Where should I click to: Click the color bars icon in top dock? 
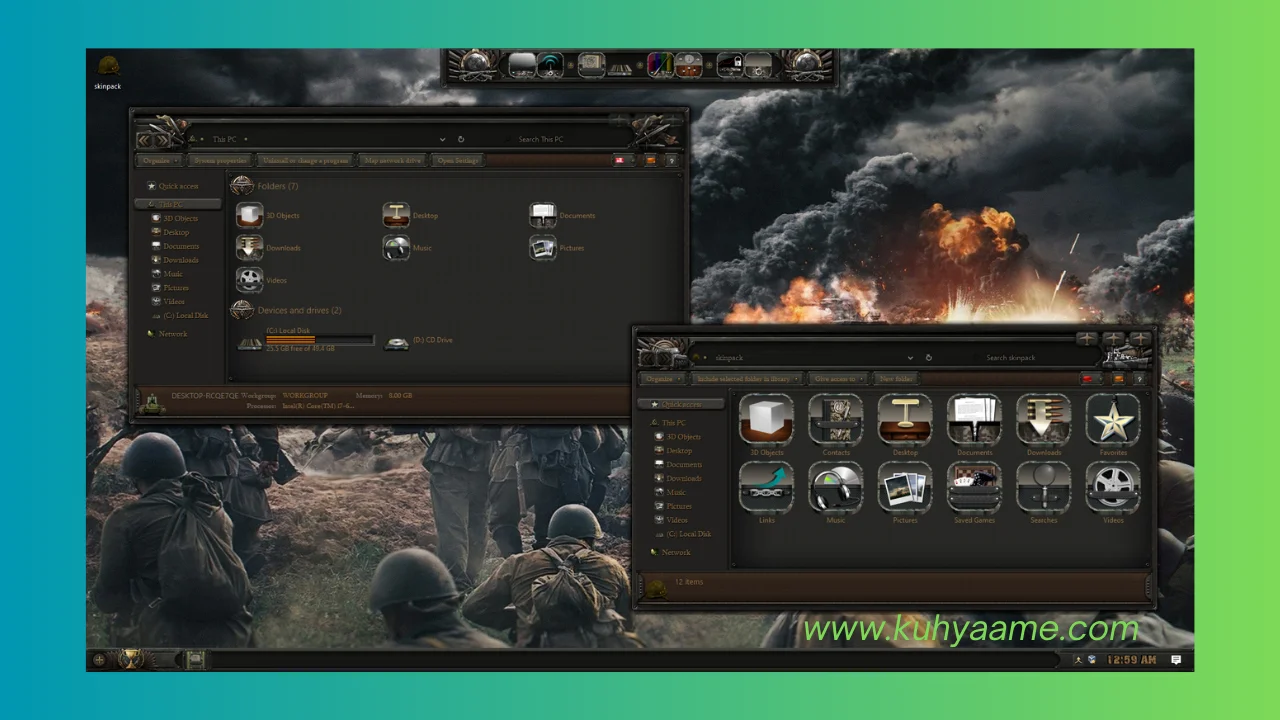pos(660,65)
